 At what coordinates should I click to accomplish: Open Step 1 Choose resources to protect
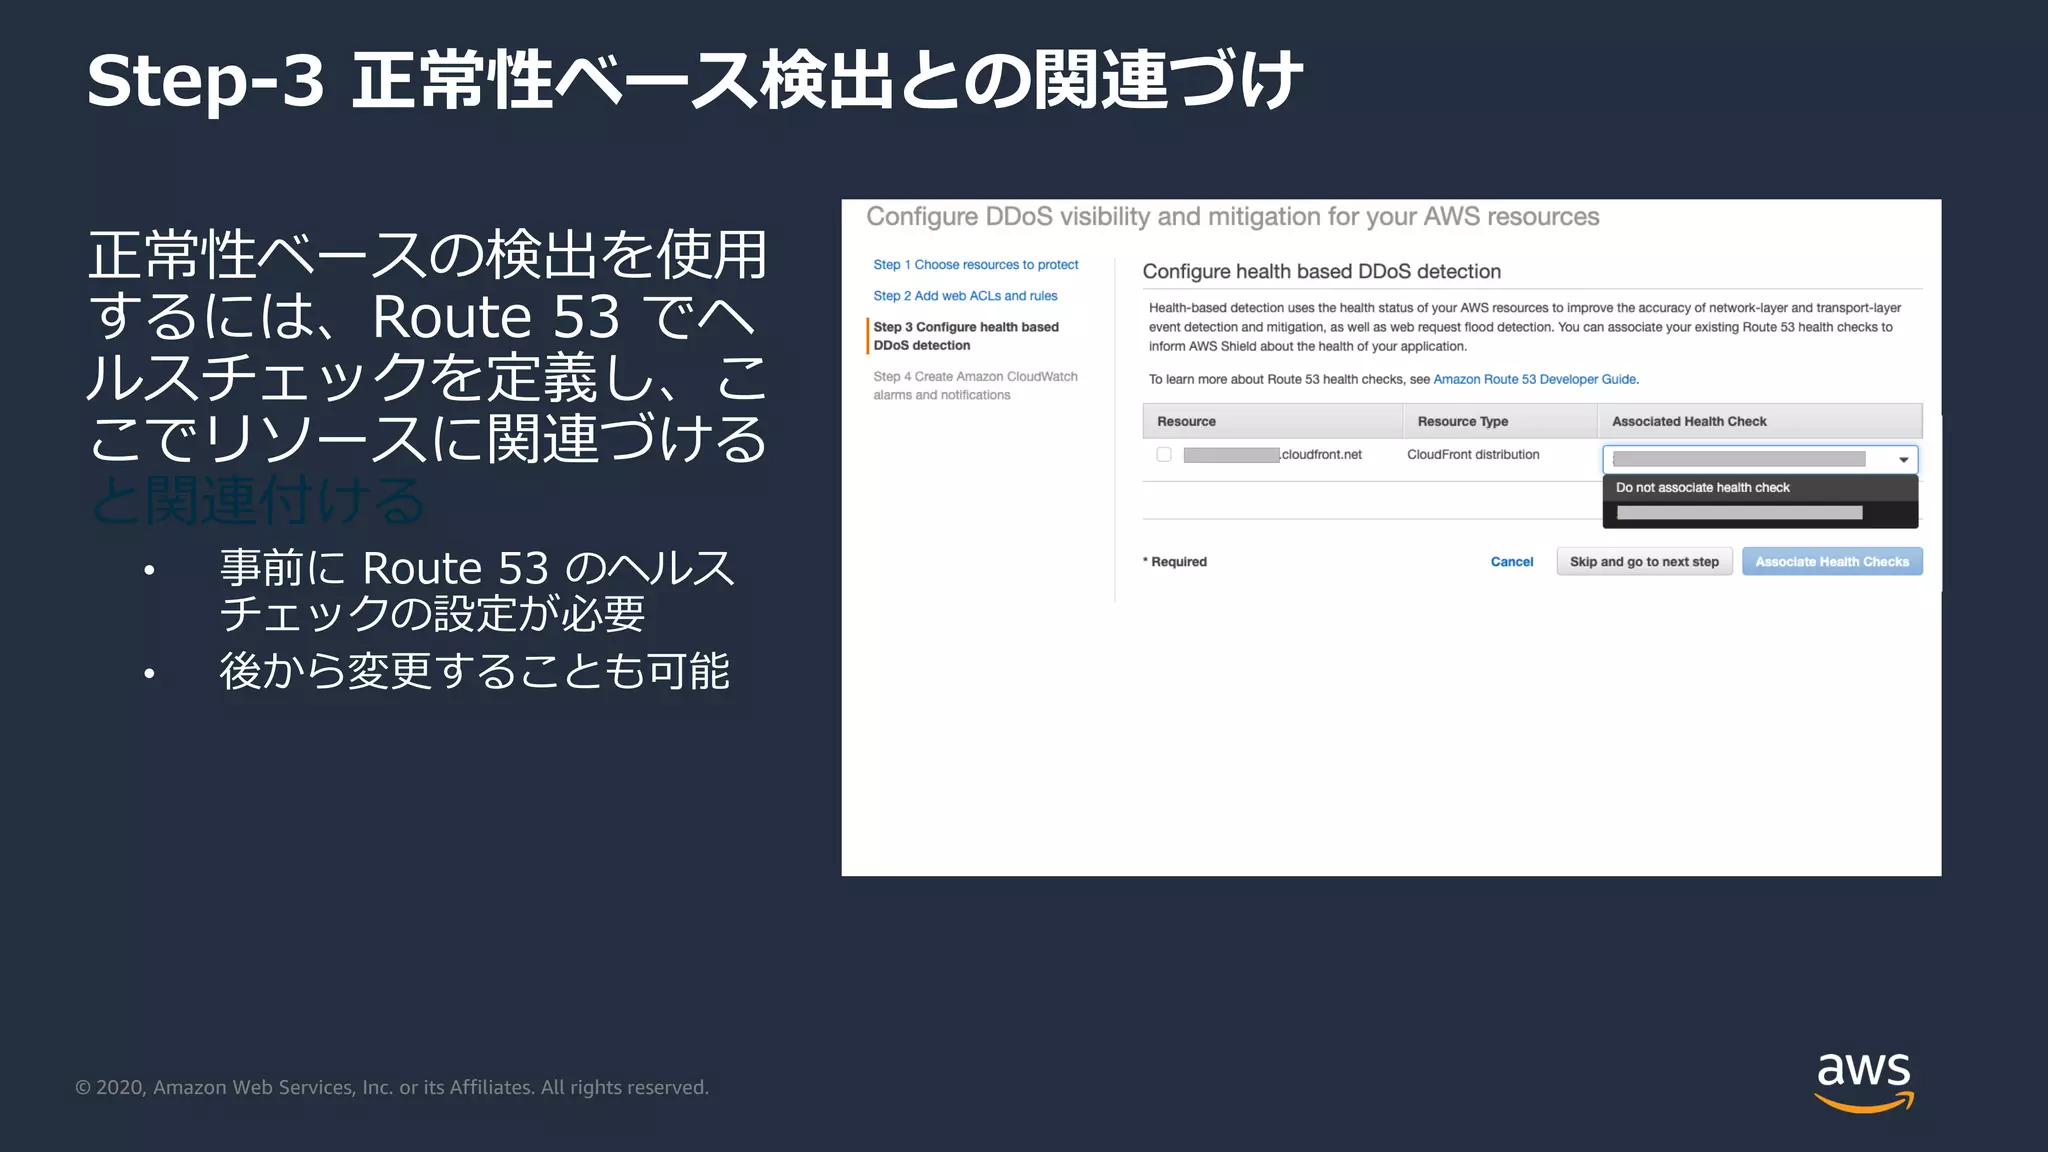[975, 265]
